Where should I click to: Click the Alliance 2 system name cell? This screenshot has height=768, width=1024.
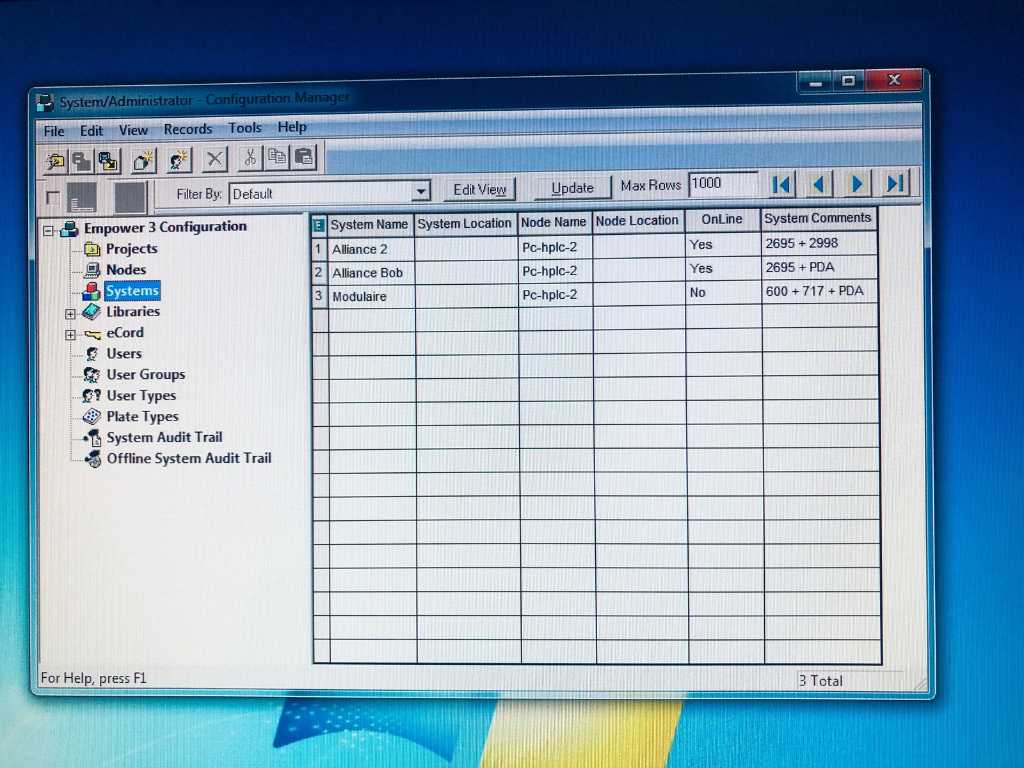pos(371,249)
